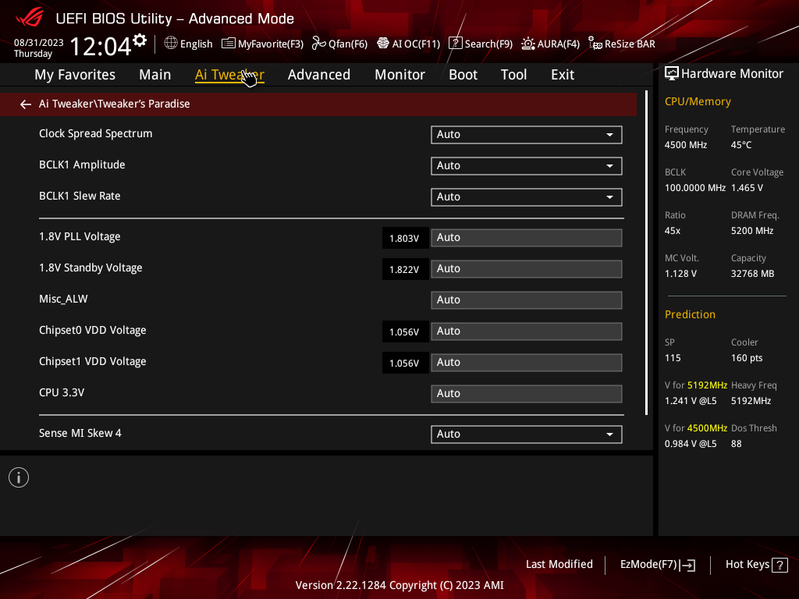Image resolution: width=799 pixels, height=599 pixels.
Task: Click the 1.803V current reading
Action: (404, 238)
